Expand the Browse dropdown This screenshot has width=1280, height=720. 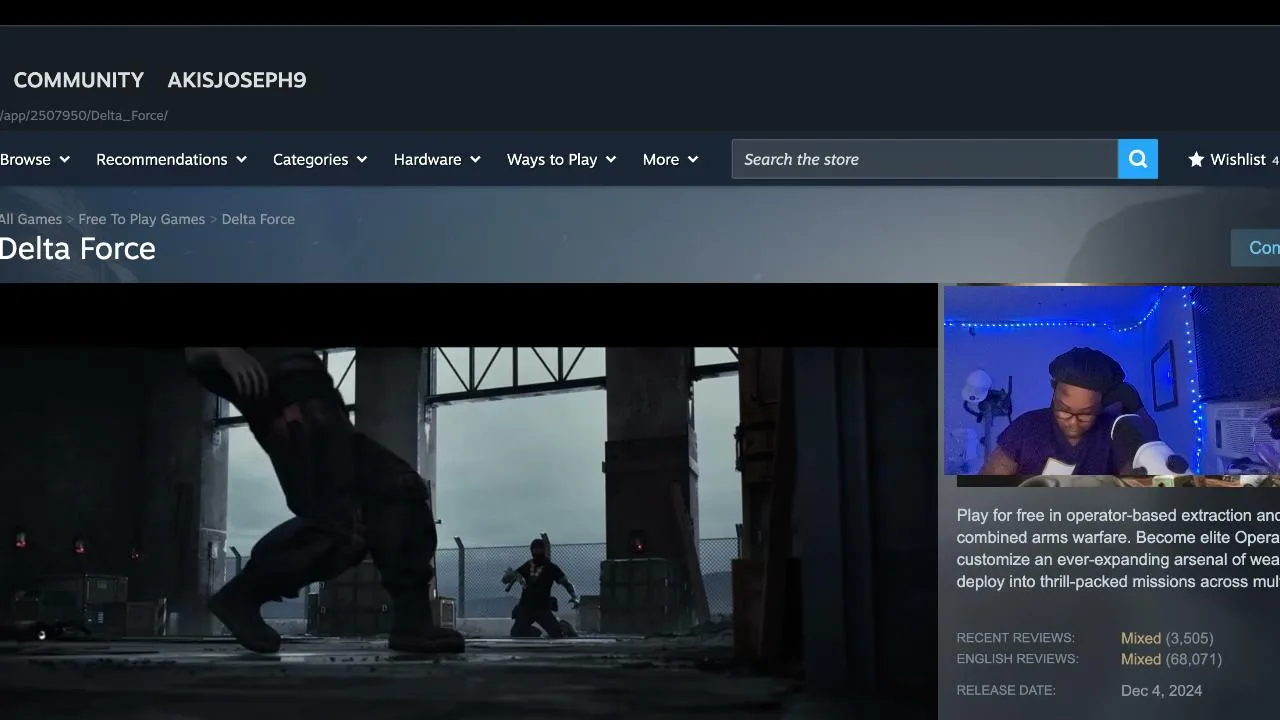35,159
